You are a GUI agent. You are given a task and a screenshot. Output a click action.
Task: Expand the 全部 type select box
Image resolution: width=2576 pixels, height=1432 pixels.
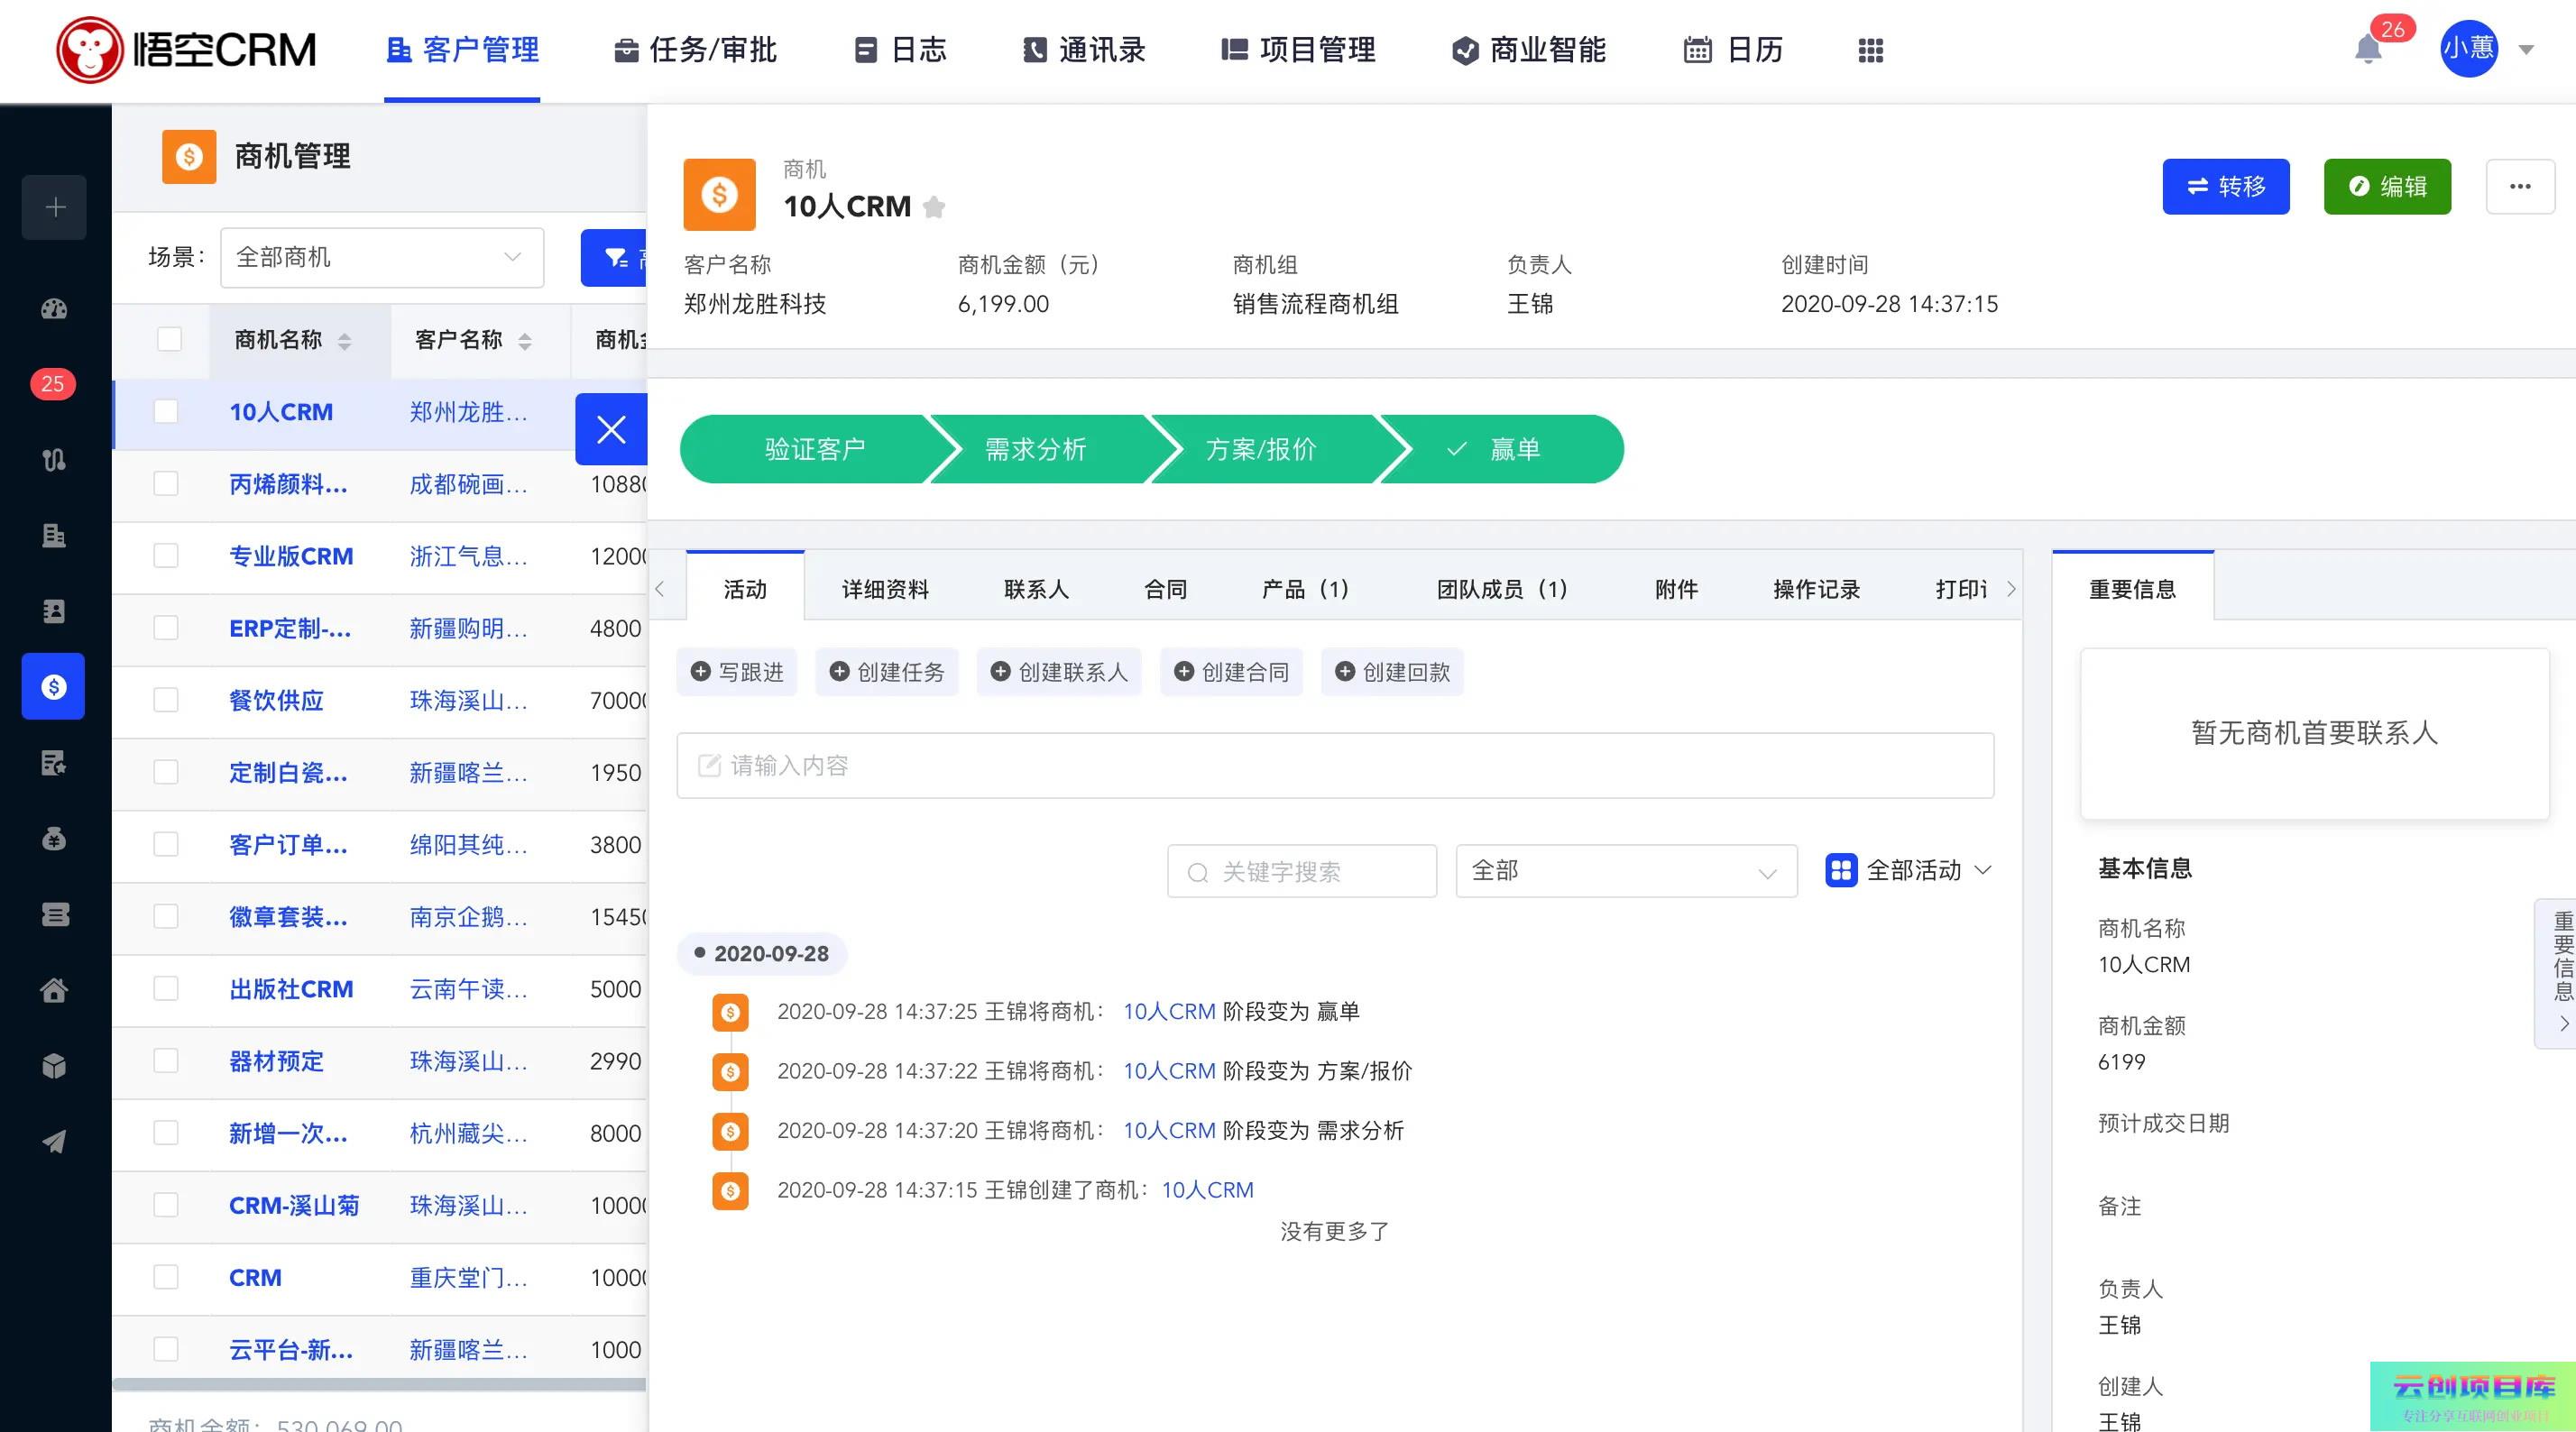pos(1625,870)
